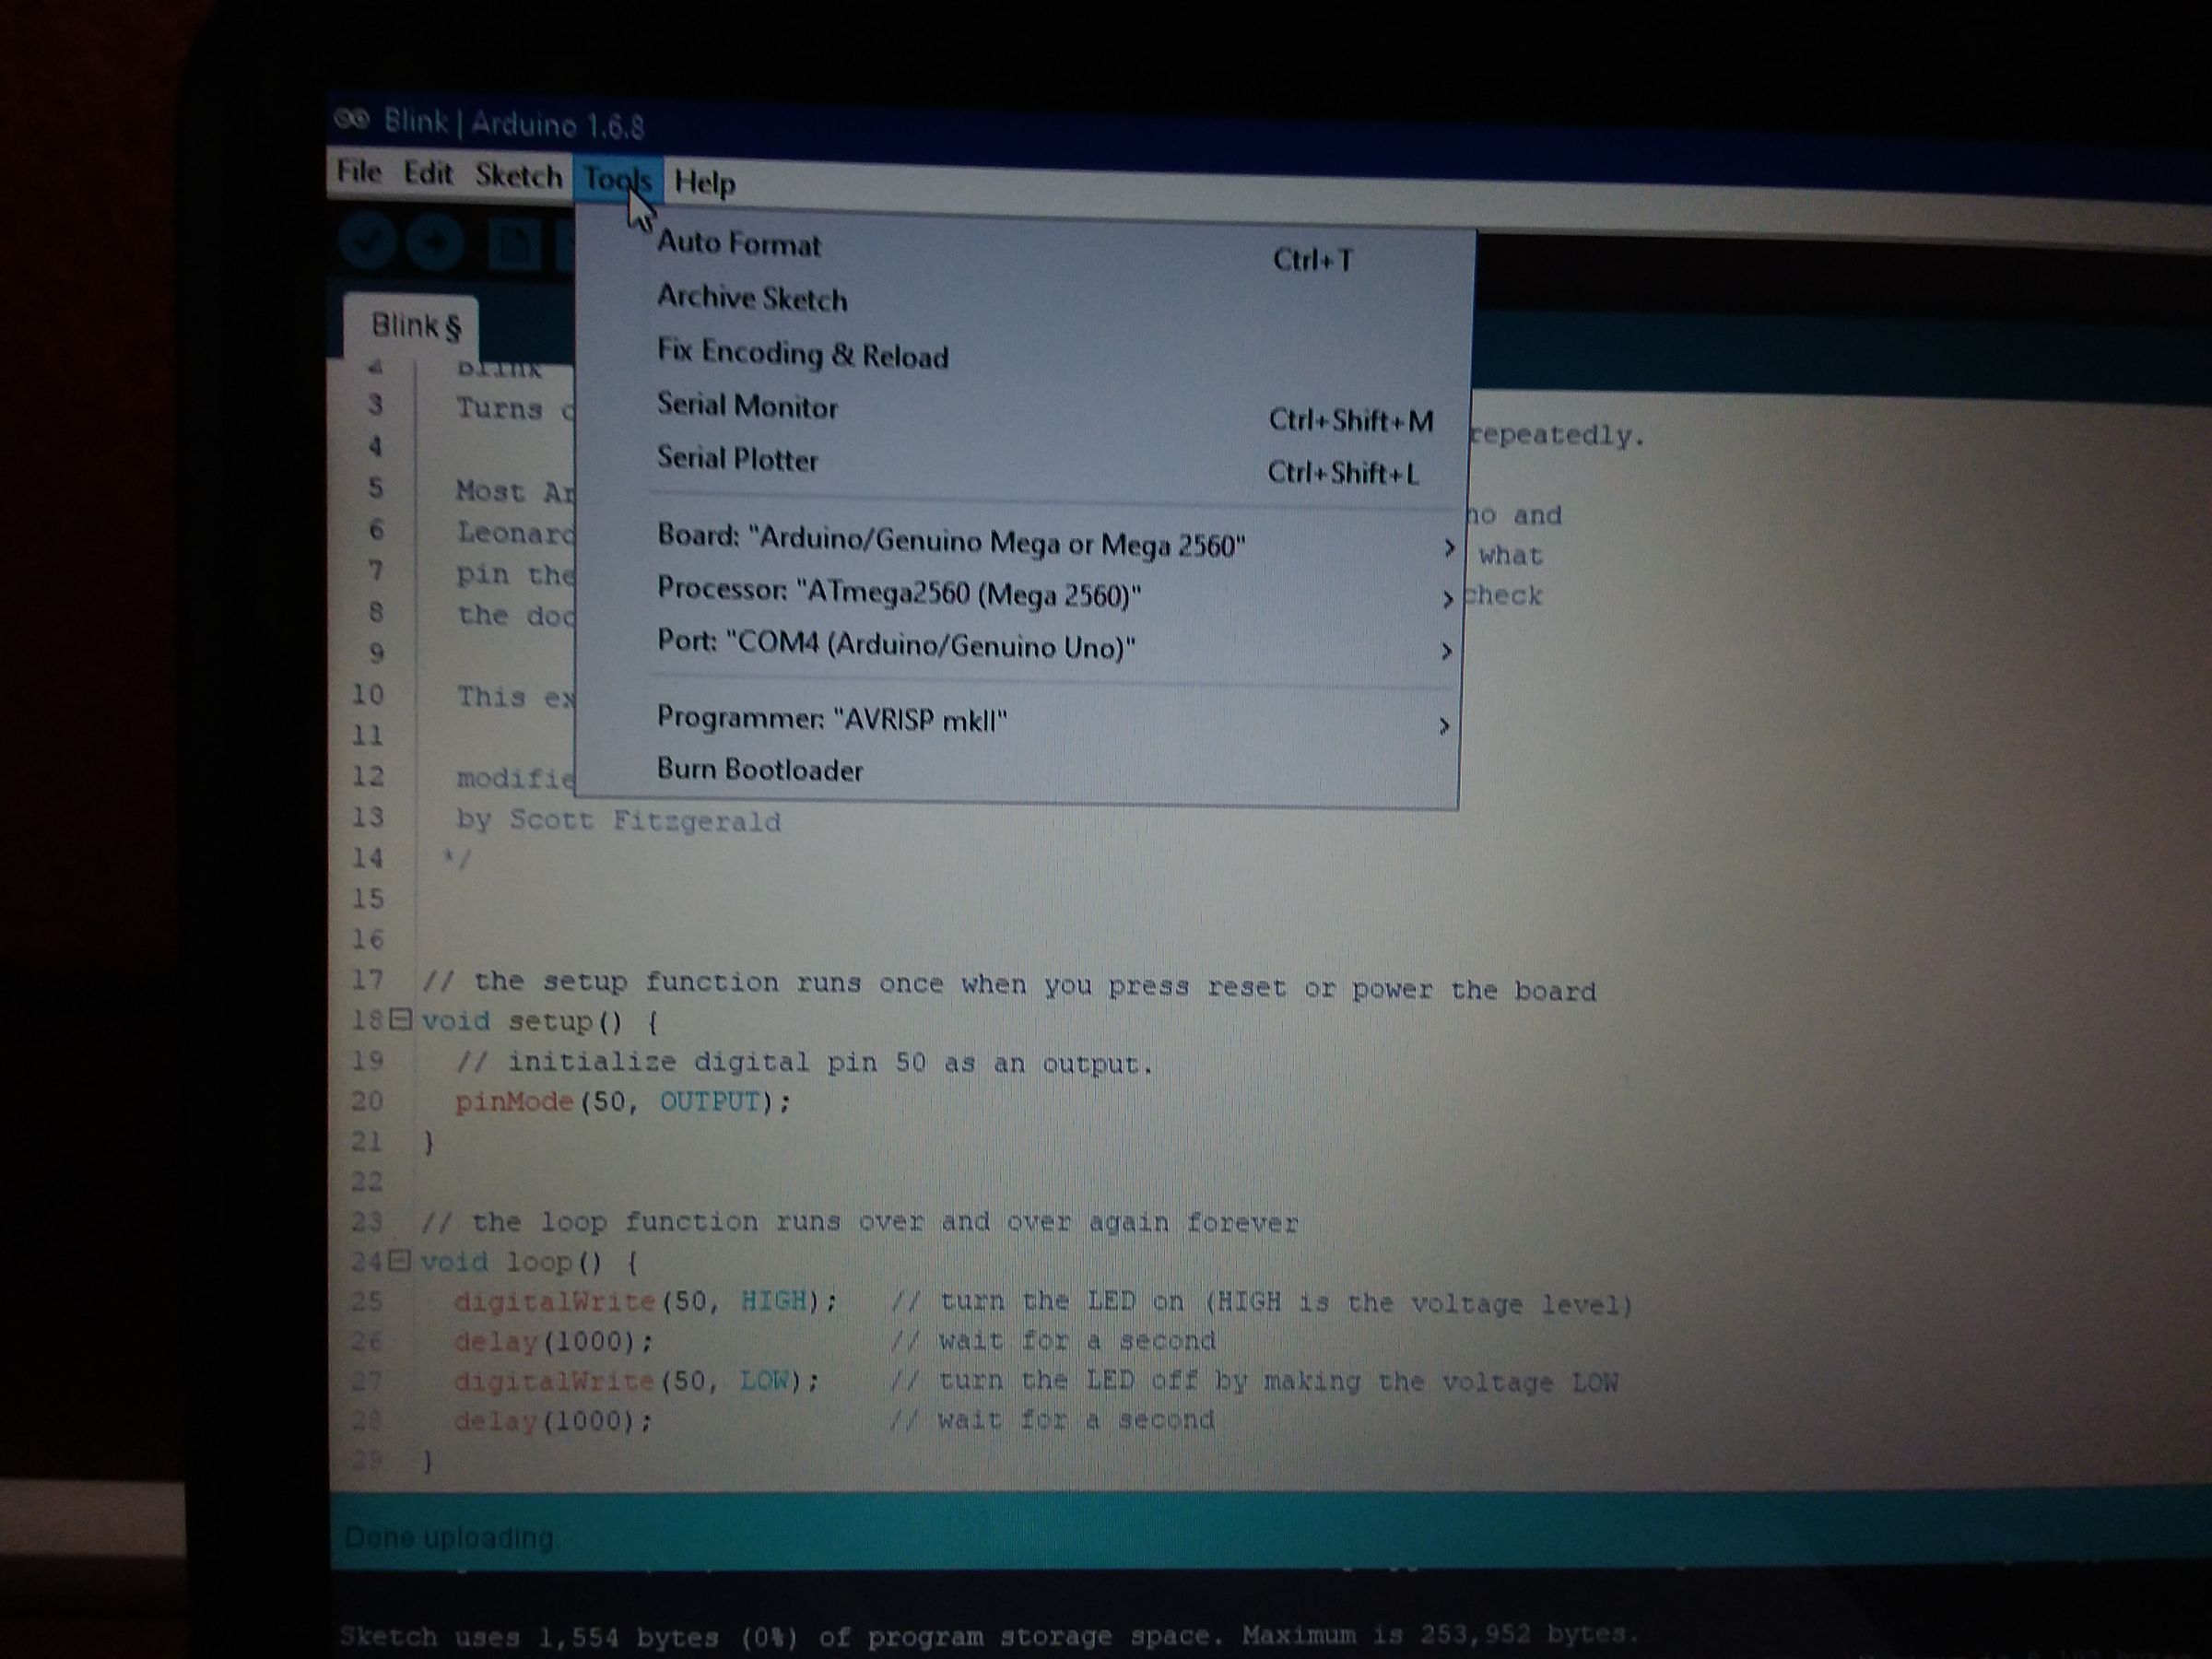The height and width of the screenshot is (1659, 2212).
Task: Click the Arduino logo in the title bar
Action: pos(352,120)
